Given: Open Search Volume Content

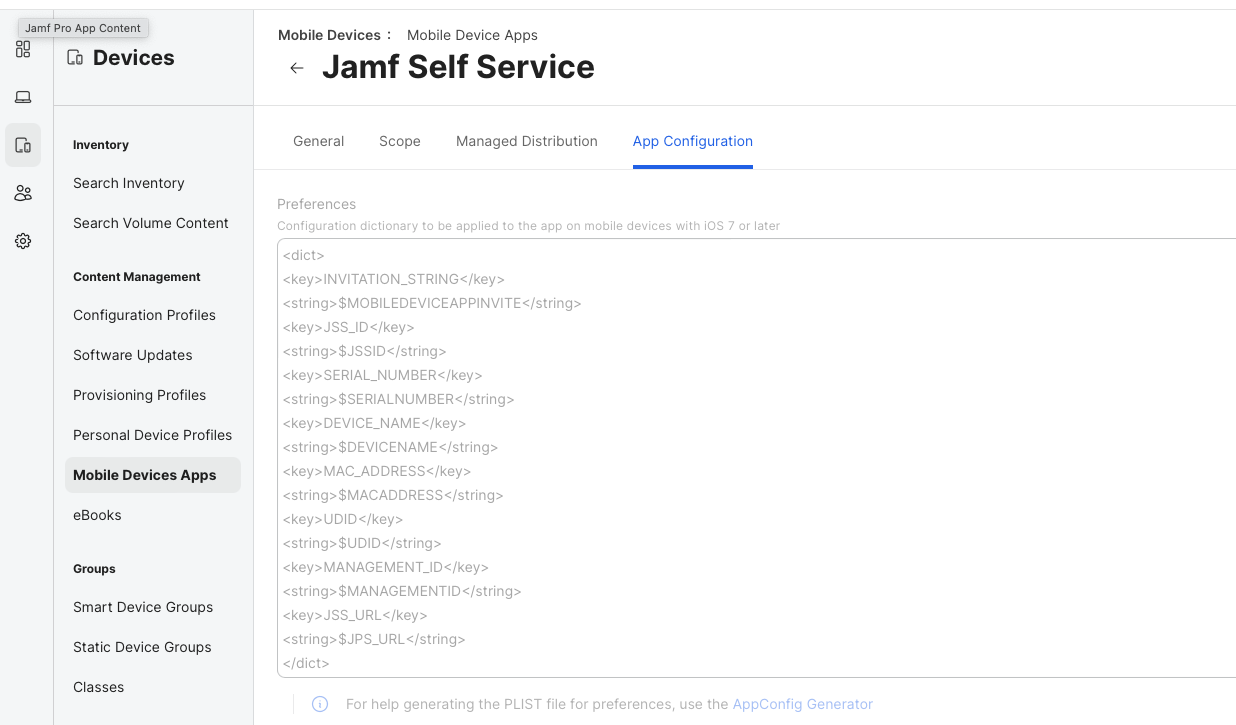Looking at the screenshot, I should coord(151,223).
